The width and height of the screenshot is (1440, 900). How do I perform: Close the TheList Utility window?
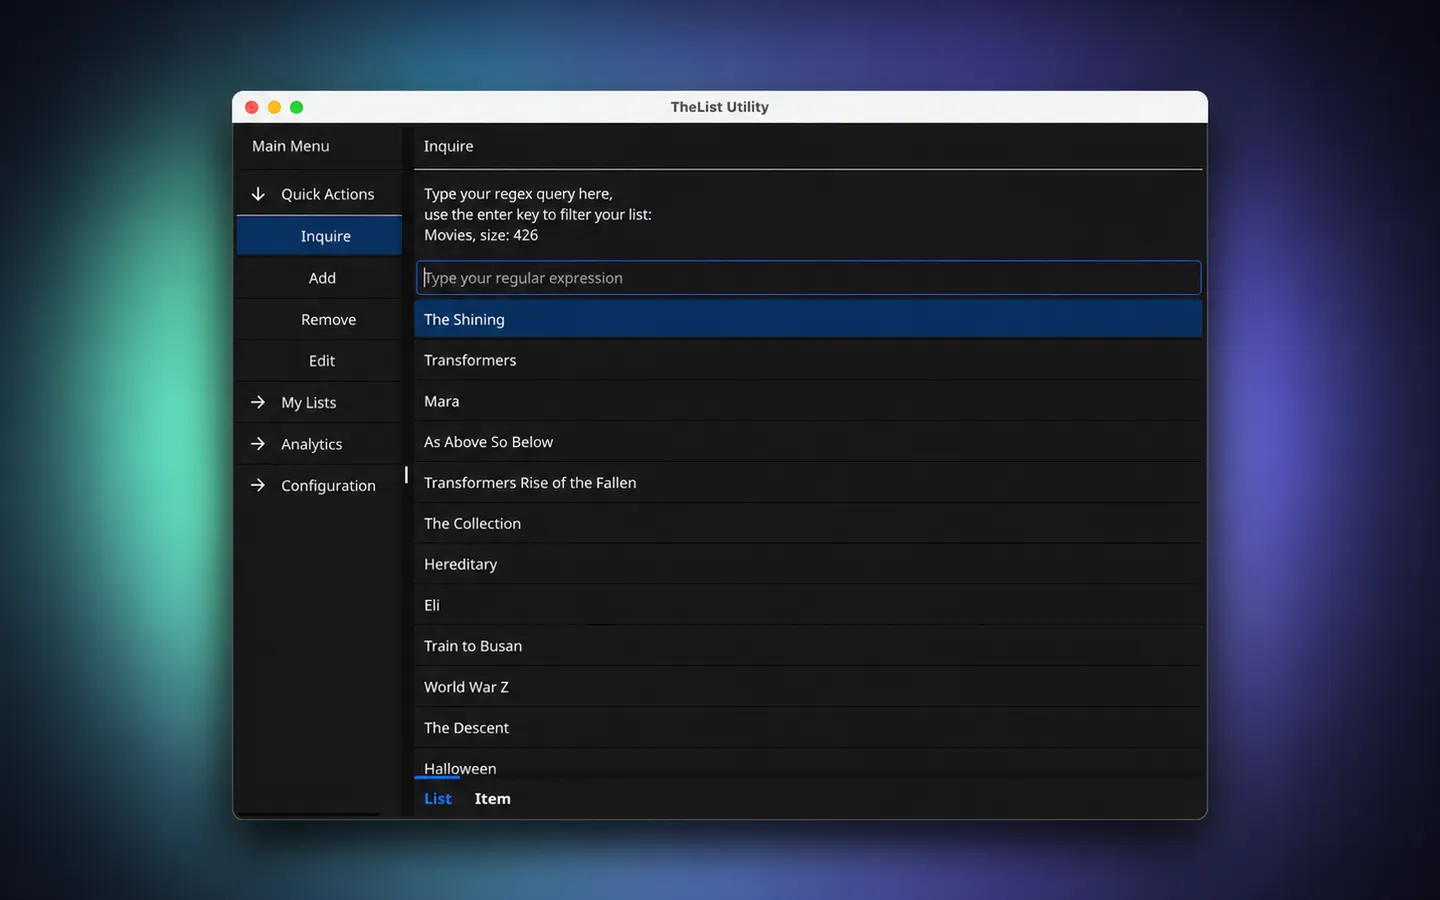pyautogui.click(x=252, y=107)
